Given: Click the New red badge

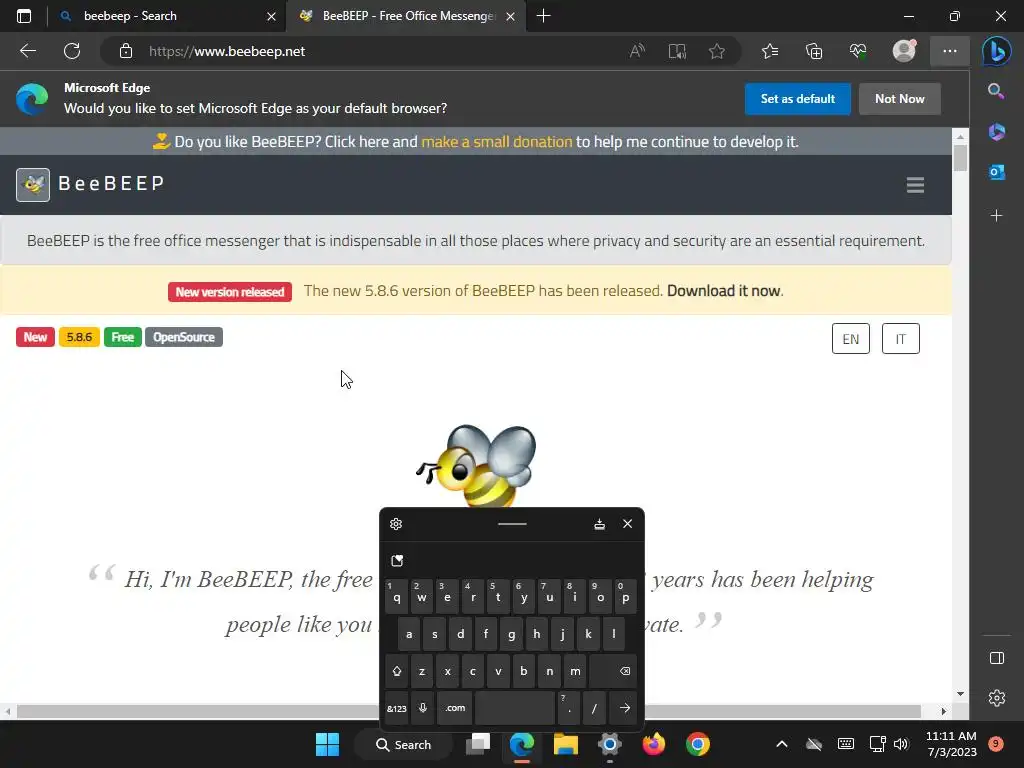Looking at the screenshot, I should (x=35, y=337).
